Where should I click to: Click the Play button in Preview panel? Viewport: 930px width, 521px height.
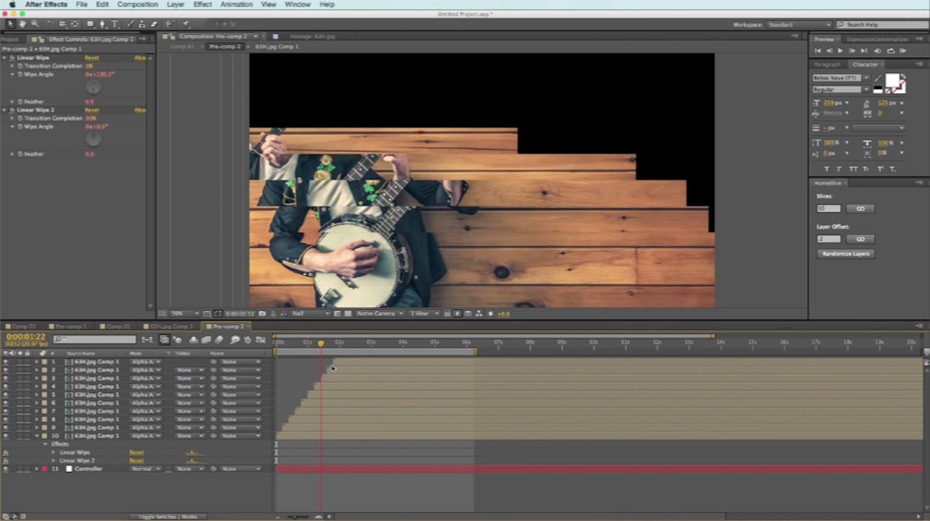(x=840, y=50)
